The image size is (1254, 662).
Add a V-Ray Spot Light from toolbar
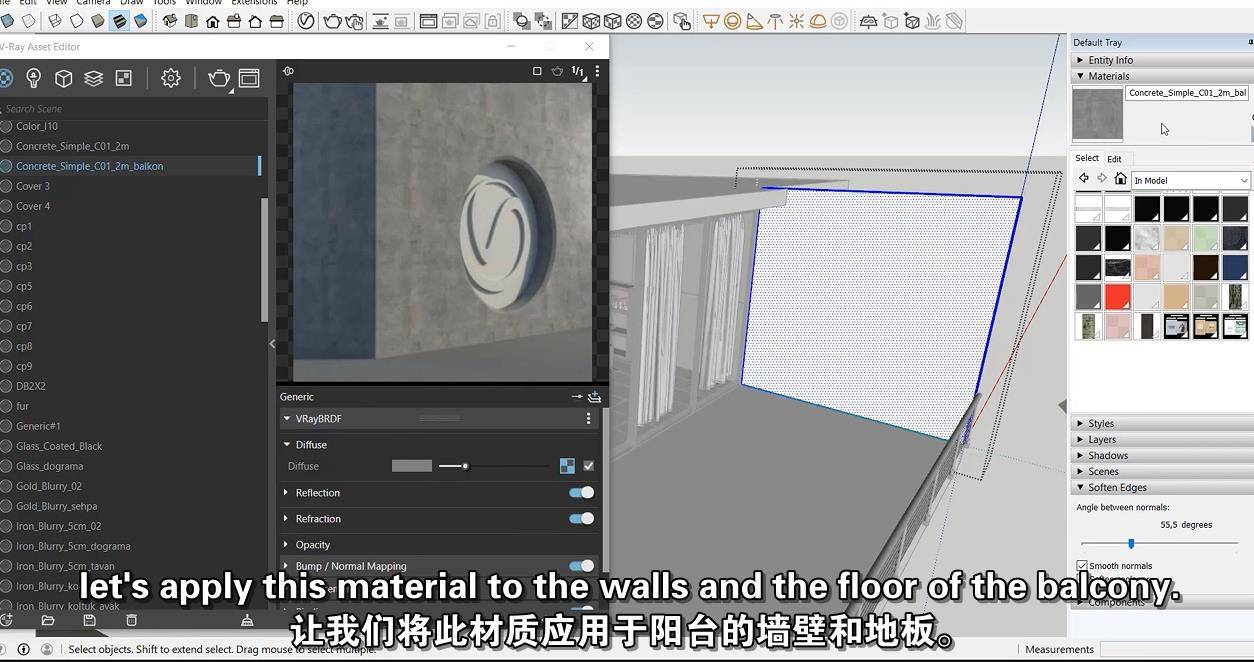click(x=753, y=21)
